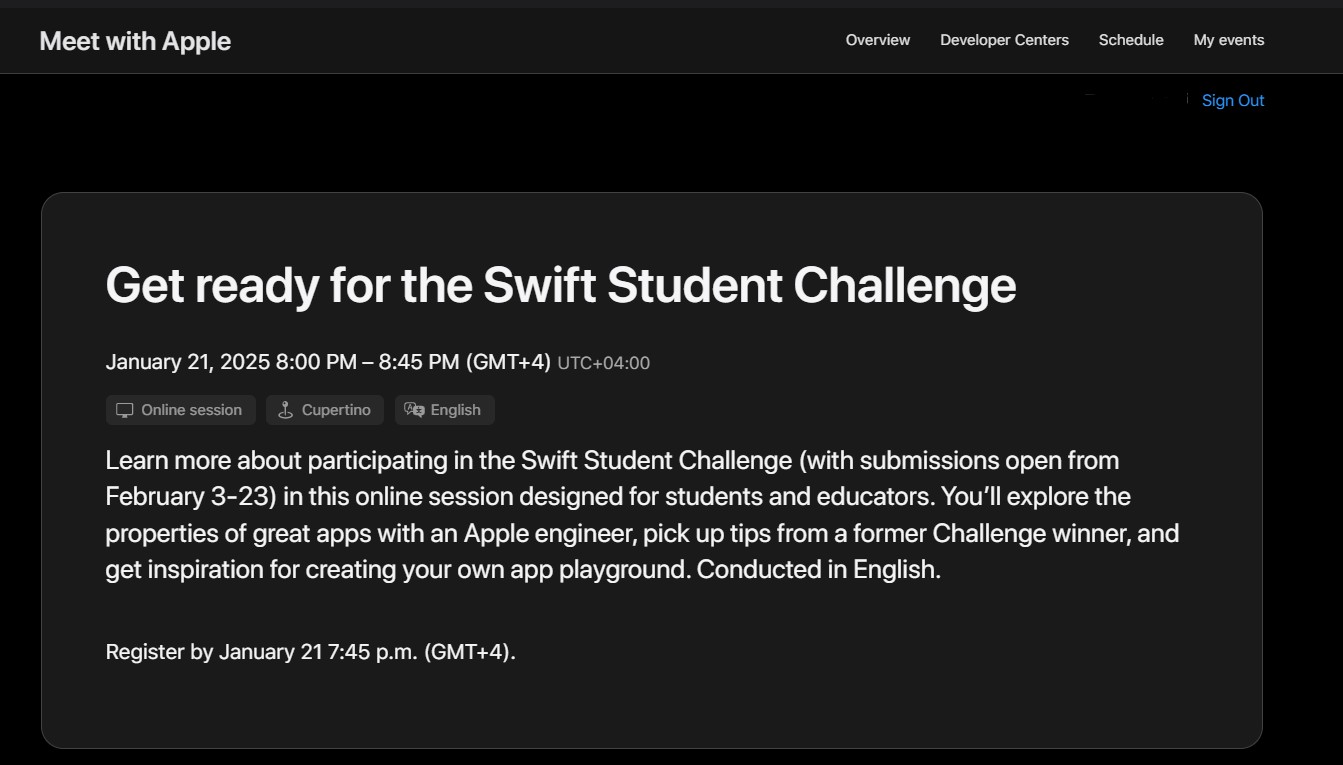1343x765 pixels.
Task: Open the Developer Centers section
Action: 1004,40
